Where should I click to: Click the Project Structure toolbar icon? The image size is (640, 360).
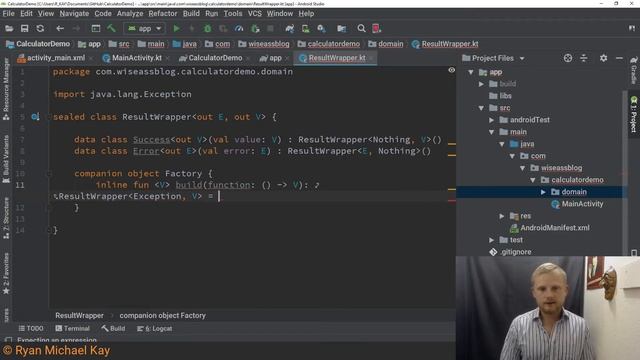[x=341, y=29]
